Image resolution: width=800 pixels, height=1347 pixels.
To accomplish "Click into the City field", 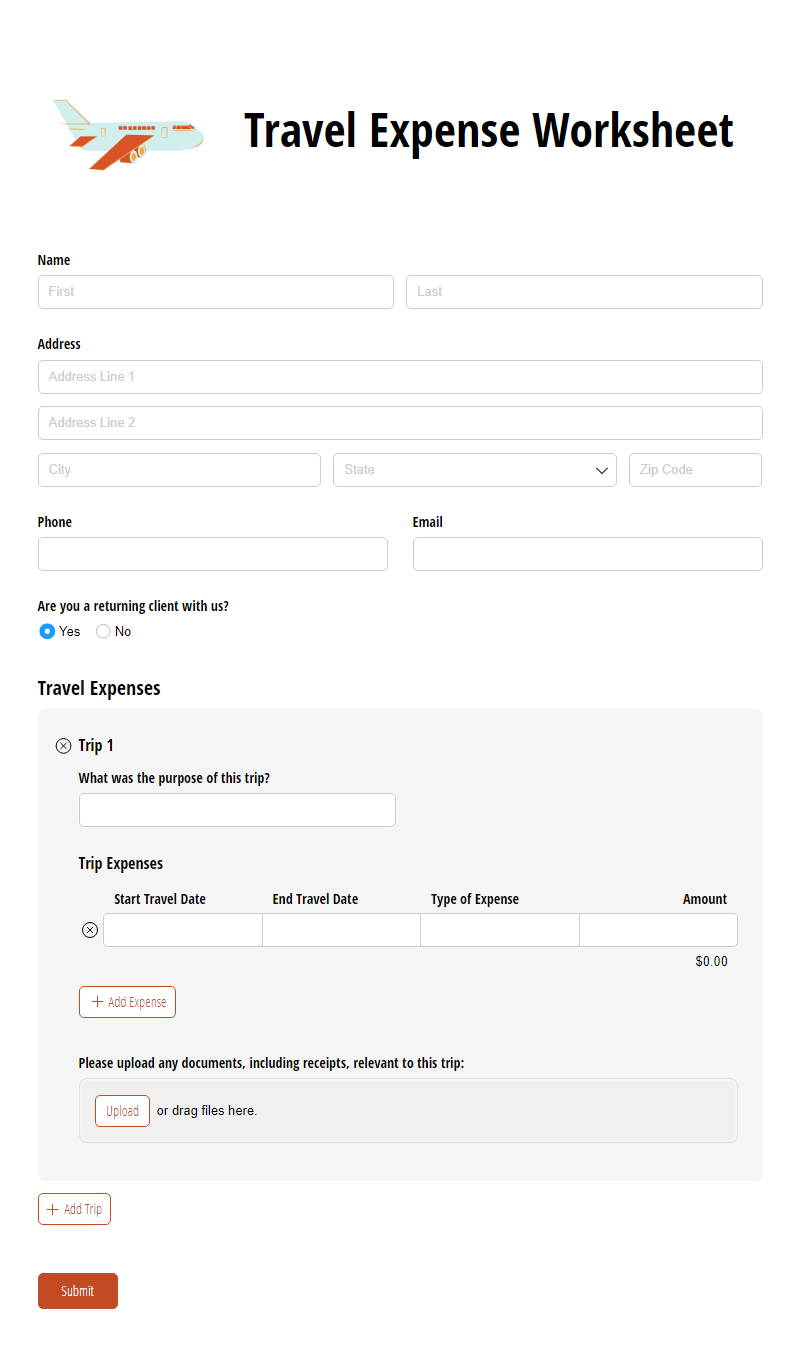I will [179, 470].
